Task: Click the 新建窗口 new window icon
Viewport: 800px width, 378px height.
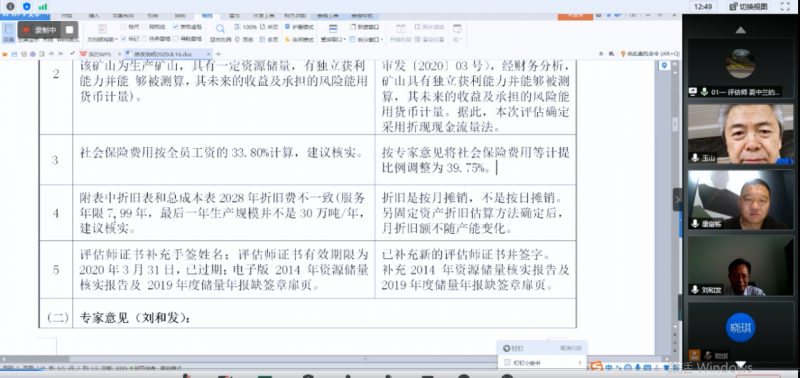Action: pos(365,27)
